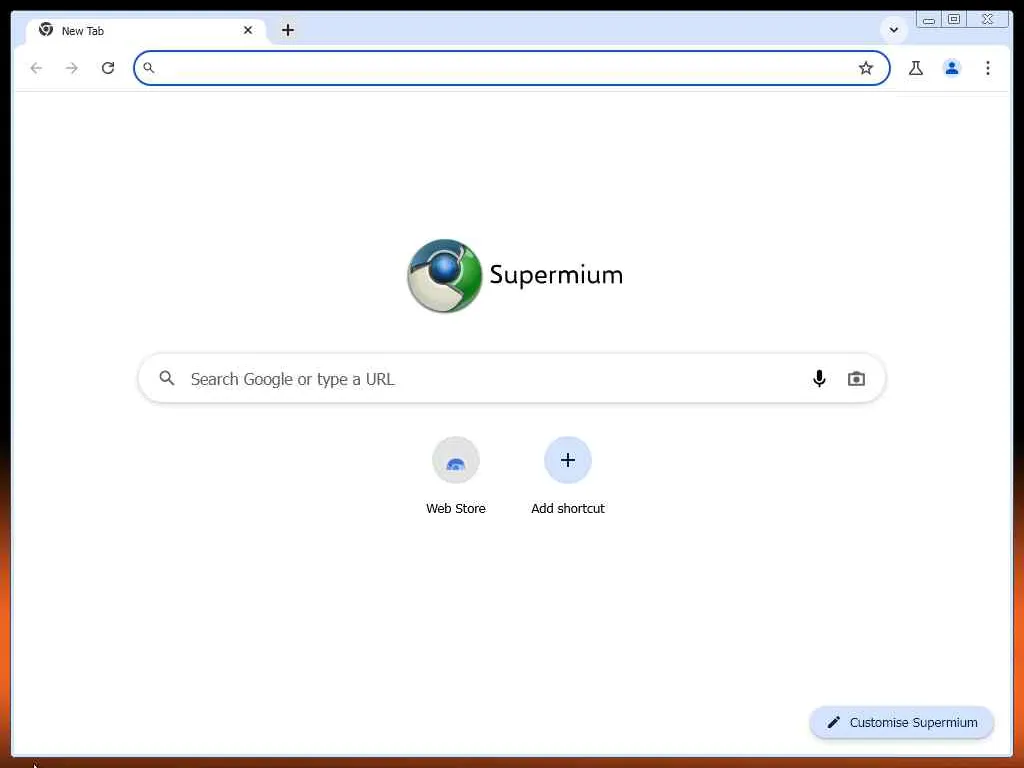Click the Customise Supermium button
The image size is (1024, 768).
901,722
